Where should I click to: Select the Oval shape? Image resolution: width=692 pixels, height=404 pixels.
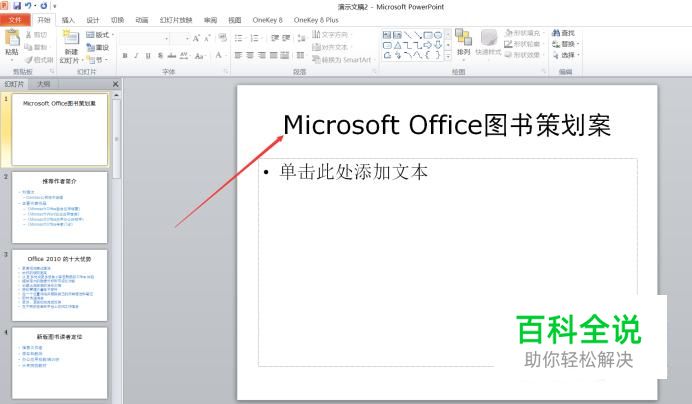438,35
